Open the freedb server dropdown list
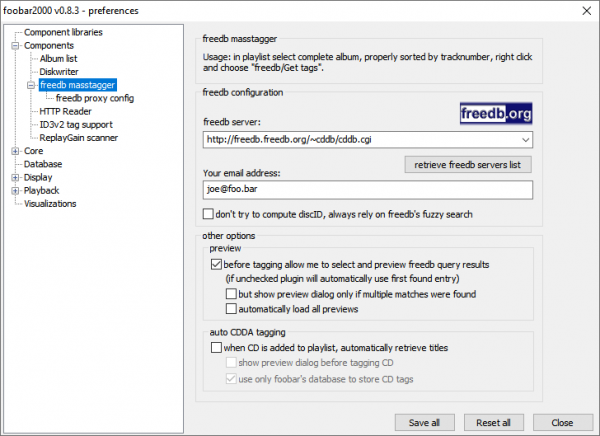 tap(525, 140)
